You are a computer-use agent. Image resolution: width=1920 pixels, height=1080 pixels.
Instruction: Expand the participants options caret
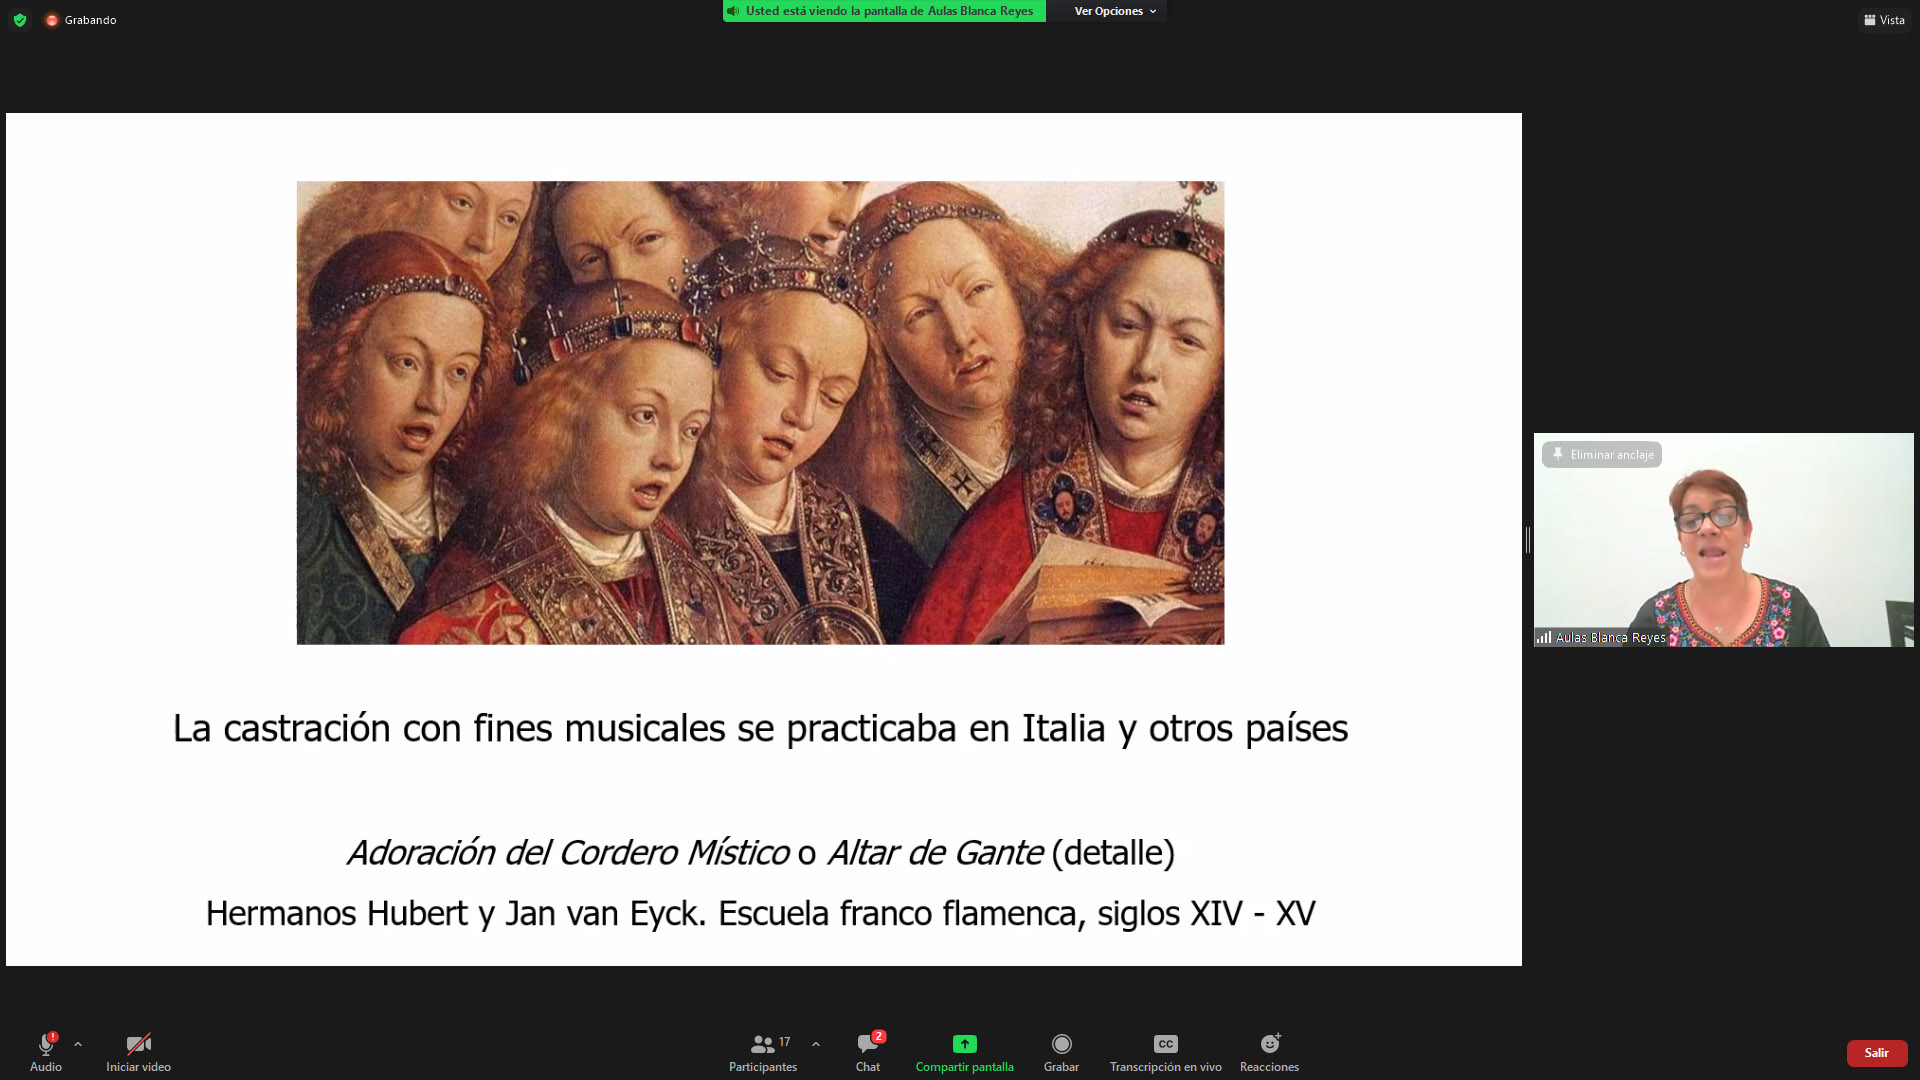click(816, 1044)
